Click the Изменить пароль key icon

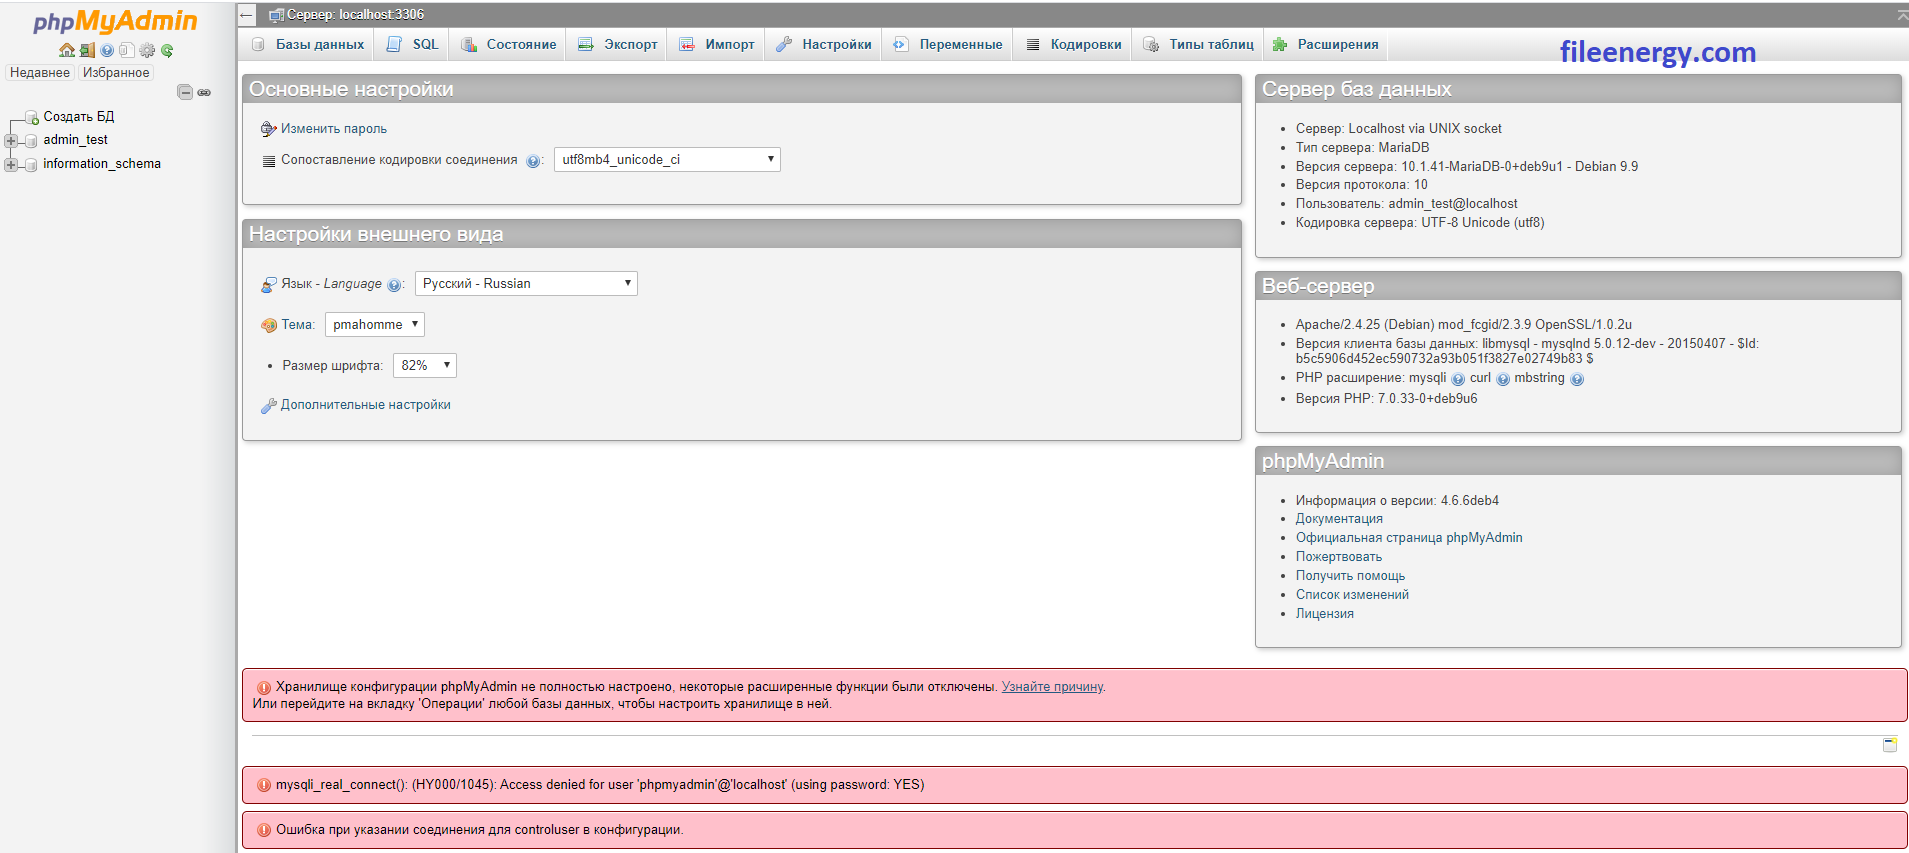click(268, 129)
